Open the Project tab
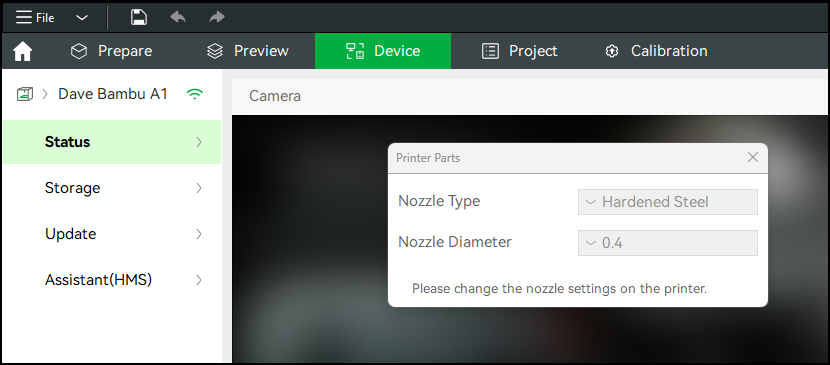The image size is (830, 365). 520,51
